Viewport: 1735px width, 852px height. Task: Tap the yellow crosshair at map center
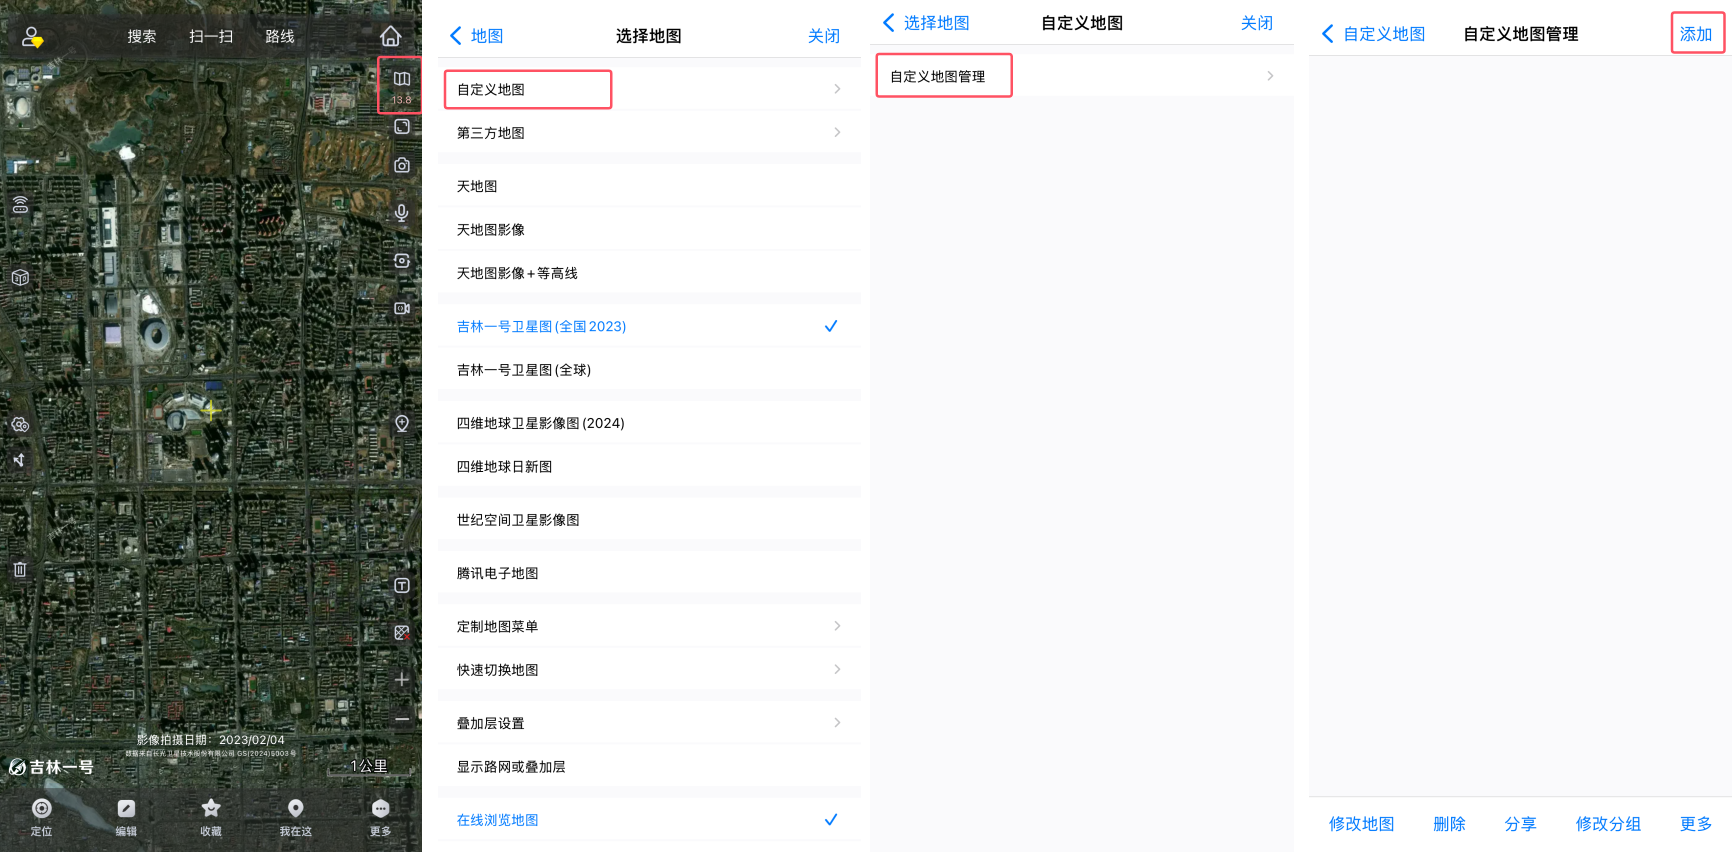click(x=210, y=410)
